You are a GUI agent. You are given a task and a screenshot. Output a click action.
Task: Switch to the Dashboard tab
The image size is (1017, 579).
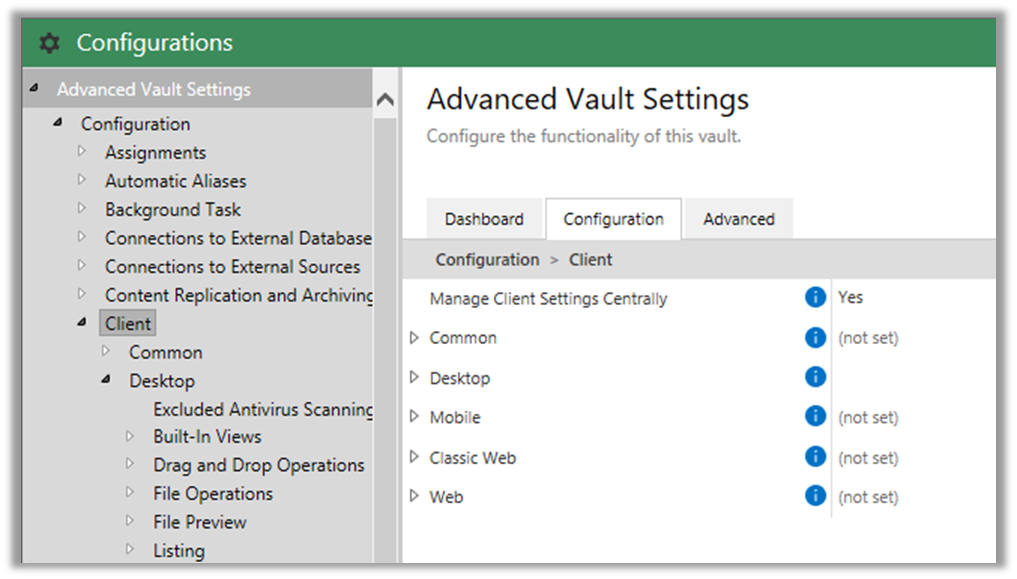click(484, 219)
